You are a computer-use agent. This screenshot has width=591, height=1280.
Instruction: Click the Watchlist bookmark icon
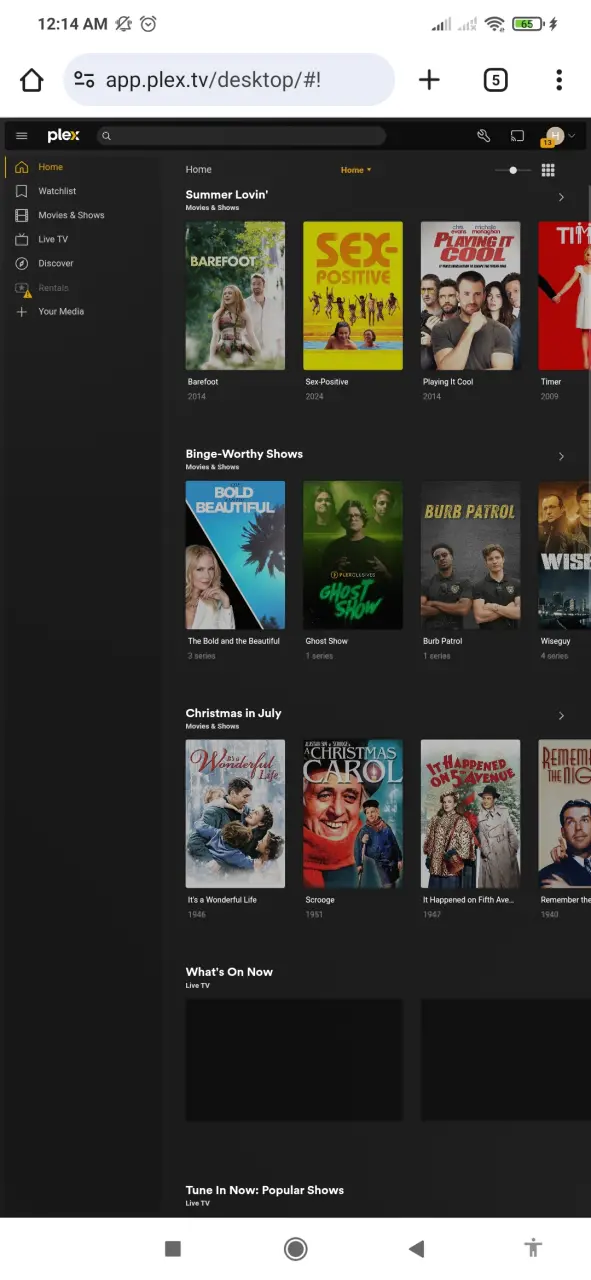pos(22,191)
